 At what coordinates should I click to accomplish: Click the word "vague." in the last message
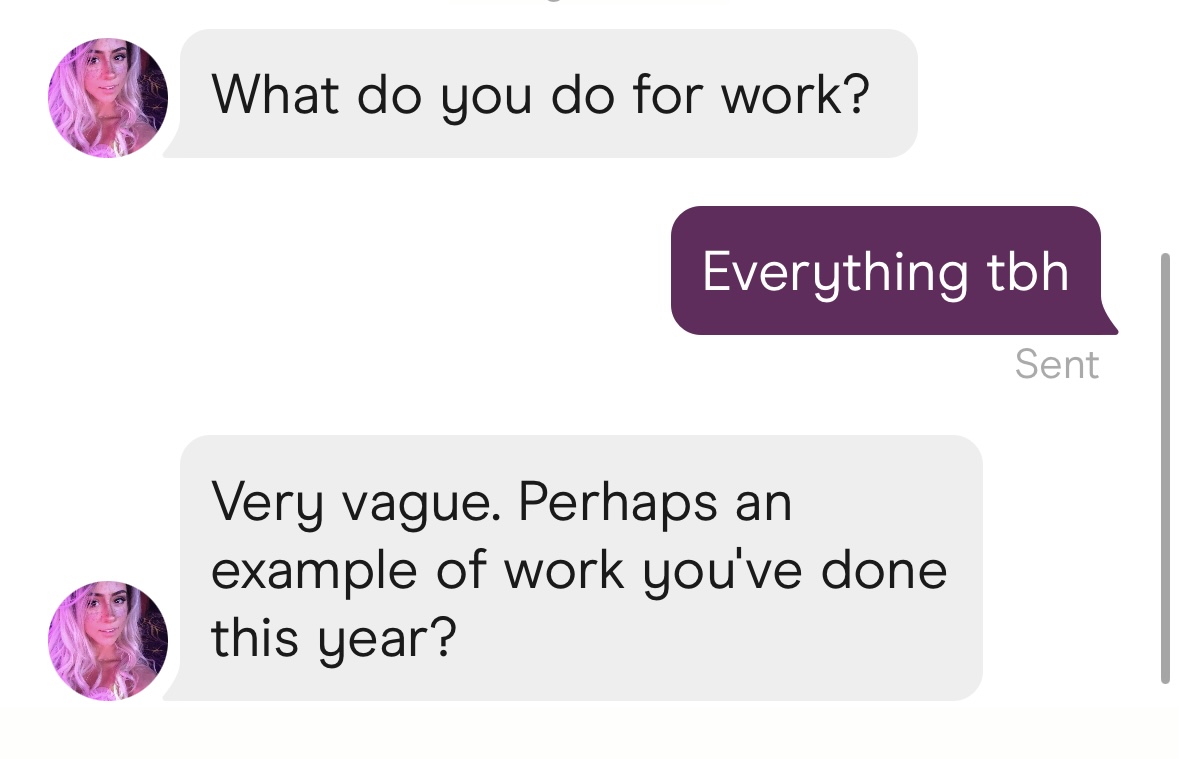[x=421, y=504]
